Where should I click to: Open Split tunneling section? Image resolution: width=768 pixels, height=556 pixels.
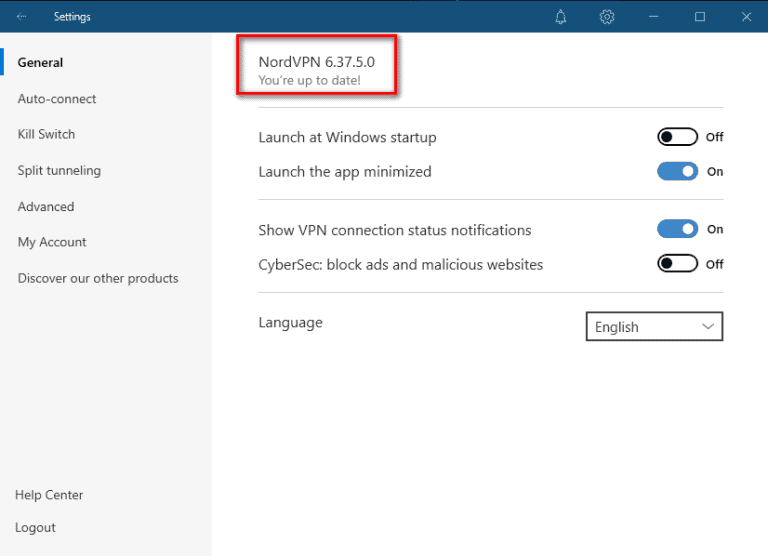(59, 170)
